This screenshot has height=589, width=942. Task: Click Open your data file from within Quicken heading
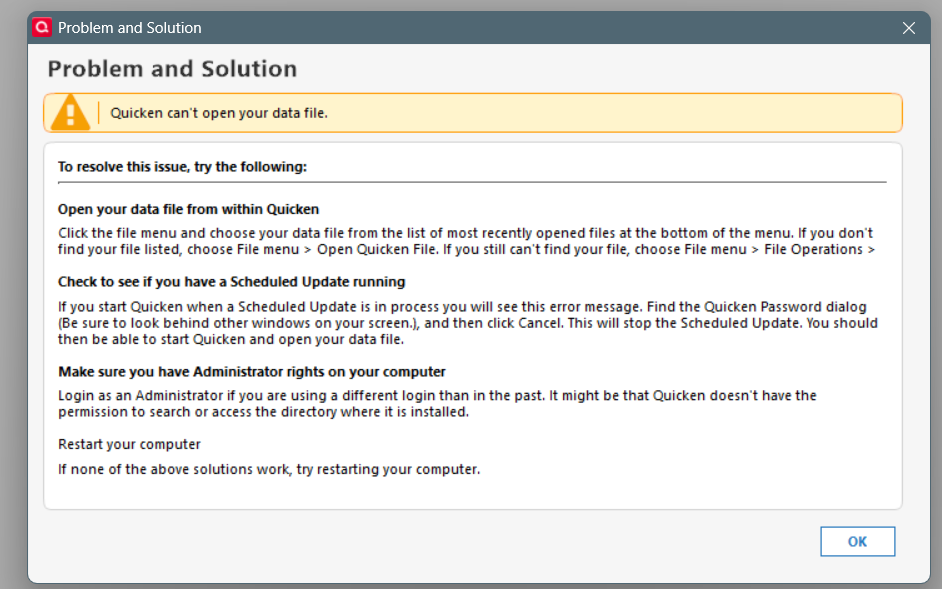pos(189,209)
